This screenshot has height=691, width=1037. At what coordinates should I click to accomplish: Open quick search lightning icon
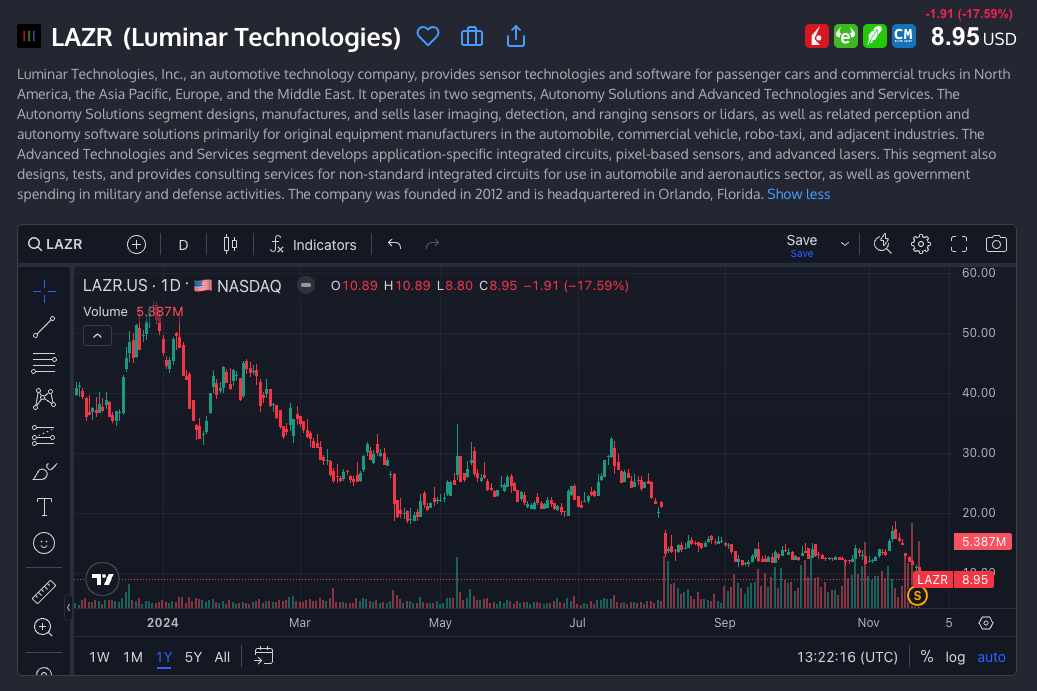coord(883,244)
